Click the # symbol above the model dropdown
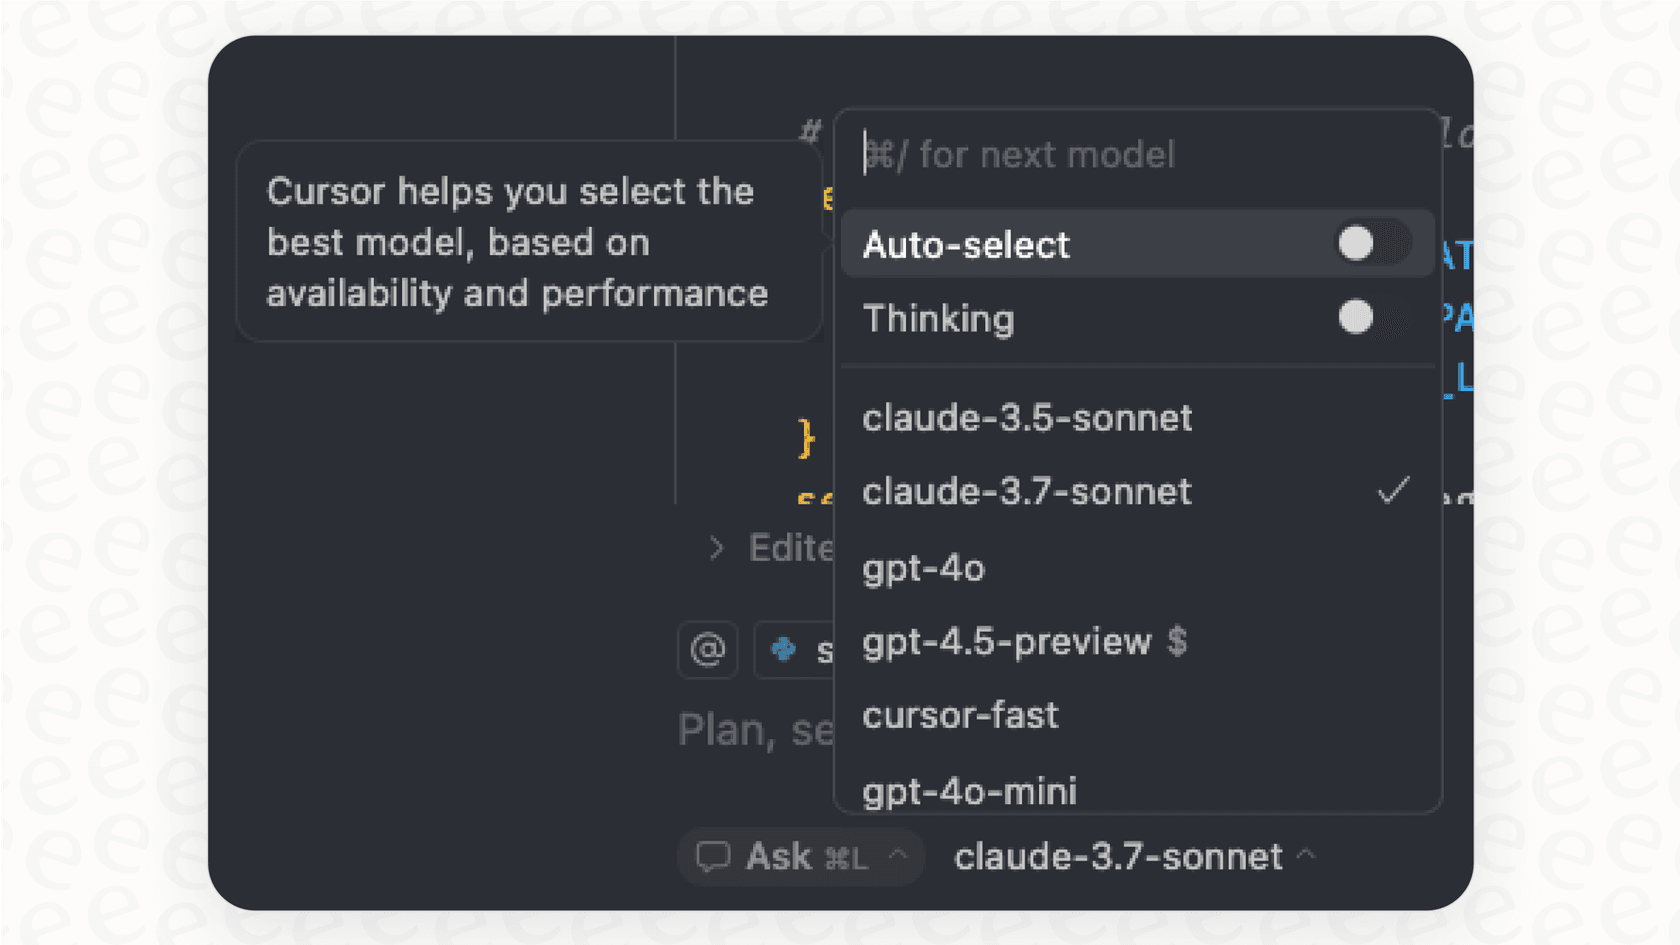 [x=810, y=131]
